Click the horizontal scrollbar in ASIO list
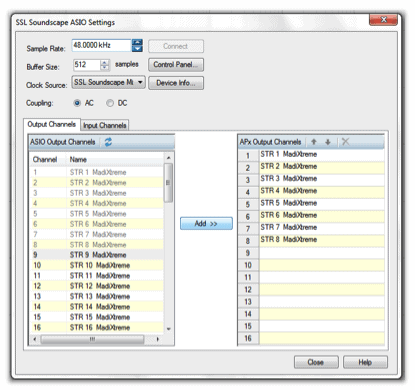415x390 pixels. pos(96,339)
